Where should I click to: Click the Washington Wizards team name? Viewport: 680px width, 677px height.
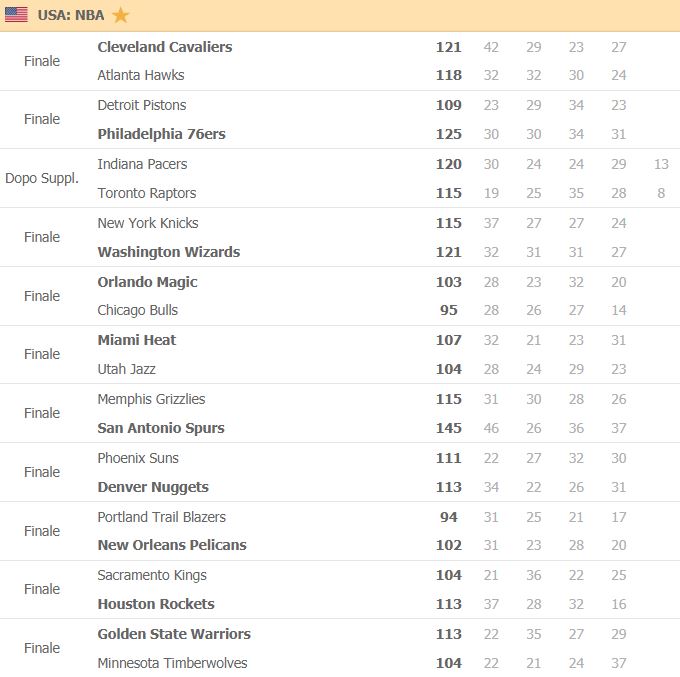tap(169, 252)
